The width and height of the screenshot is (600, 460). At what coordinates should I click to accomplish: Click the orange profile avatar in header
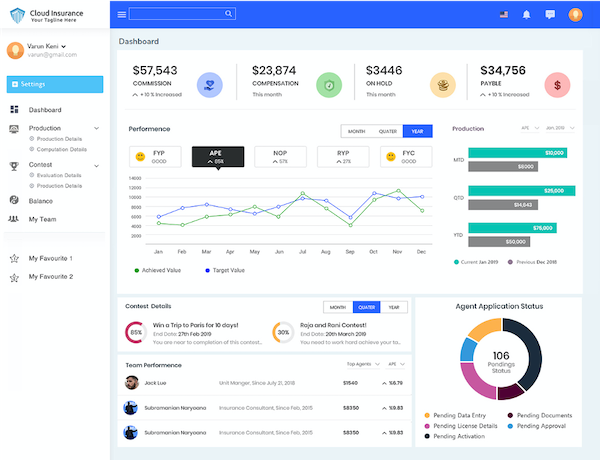575,14
